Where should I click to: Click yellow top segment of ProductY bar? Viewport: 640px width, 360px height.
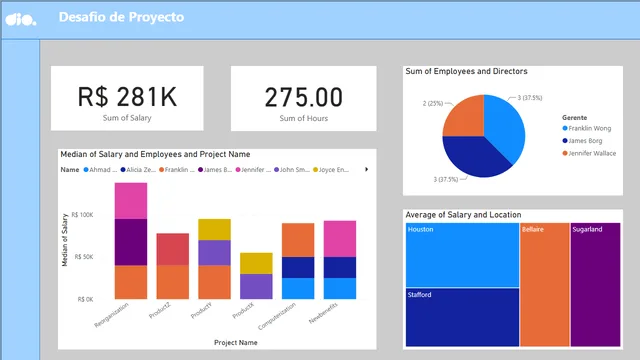click(x=214, y=230)
